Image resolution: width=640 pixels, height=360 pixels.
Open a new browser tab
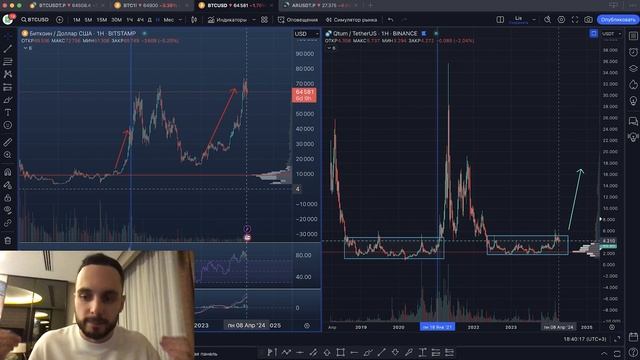371,5
